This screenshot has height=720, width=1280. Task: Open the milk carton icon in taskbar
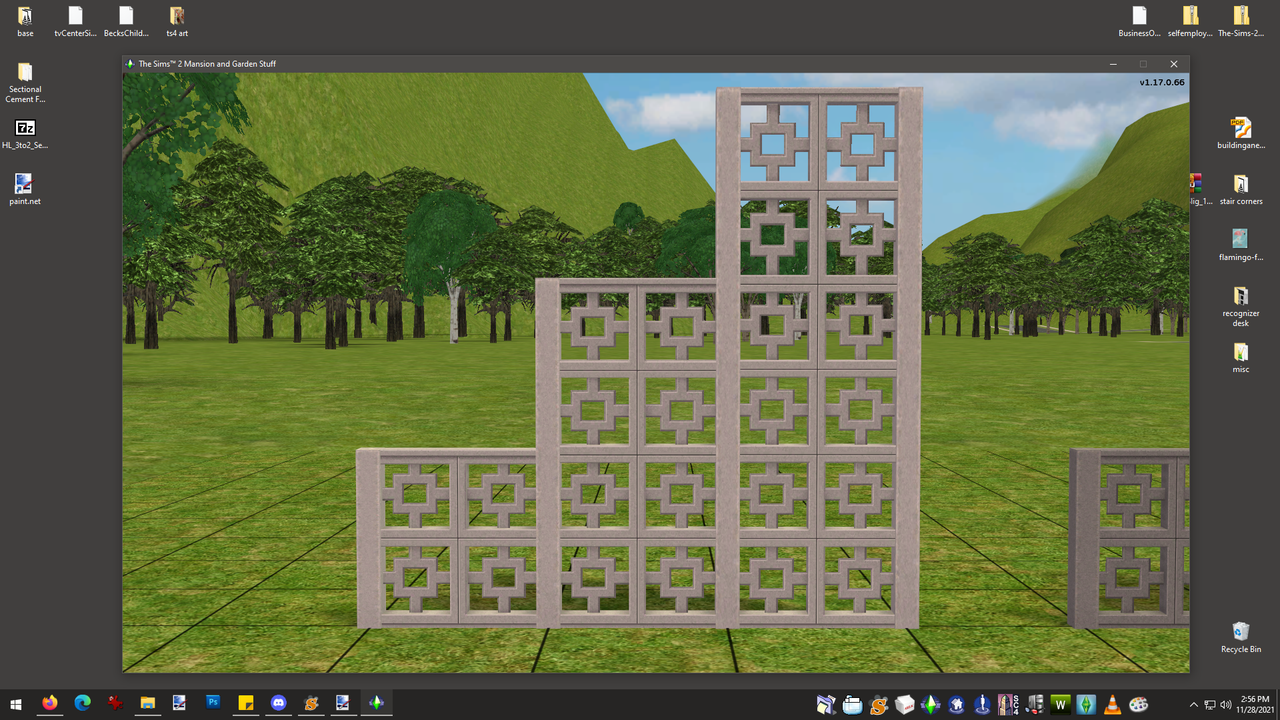[905, 704]
